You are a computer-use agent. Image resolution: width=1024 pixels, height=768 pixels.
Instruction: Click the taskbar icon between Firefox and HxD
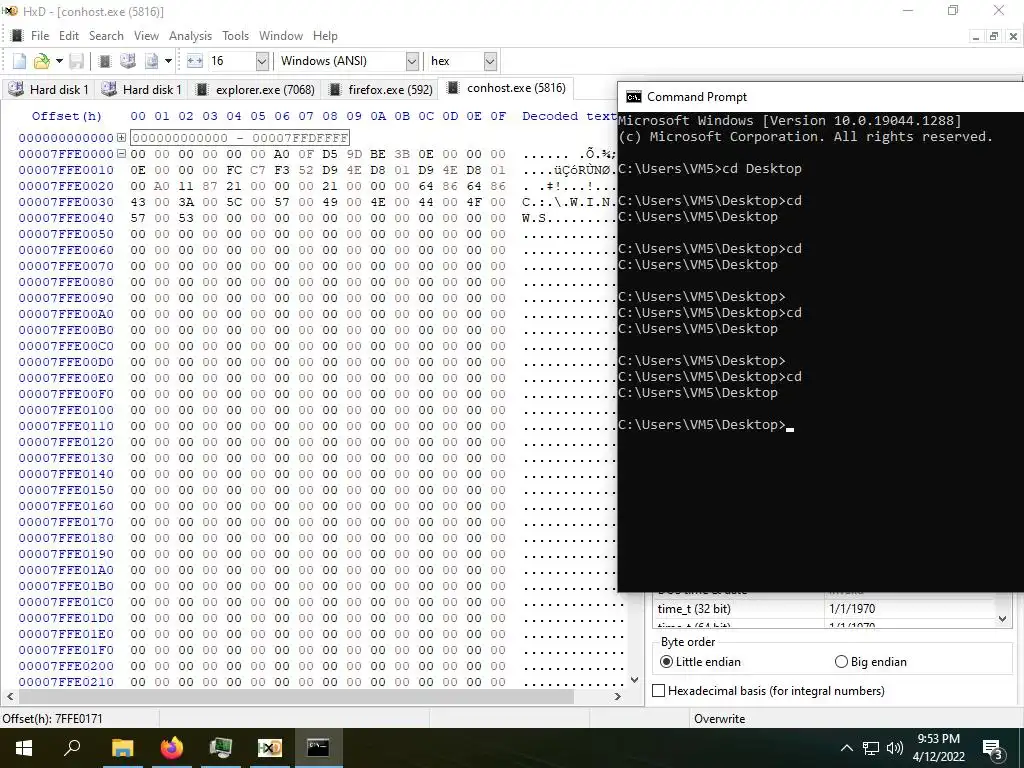221,748
